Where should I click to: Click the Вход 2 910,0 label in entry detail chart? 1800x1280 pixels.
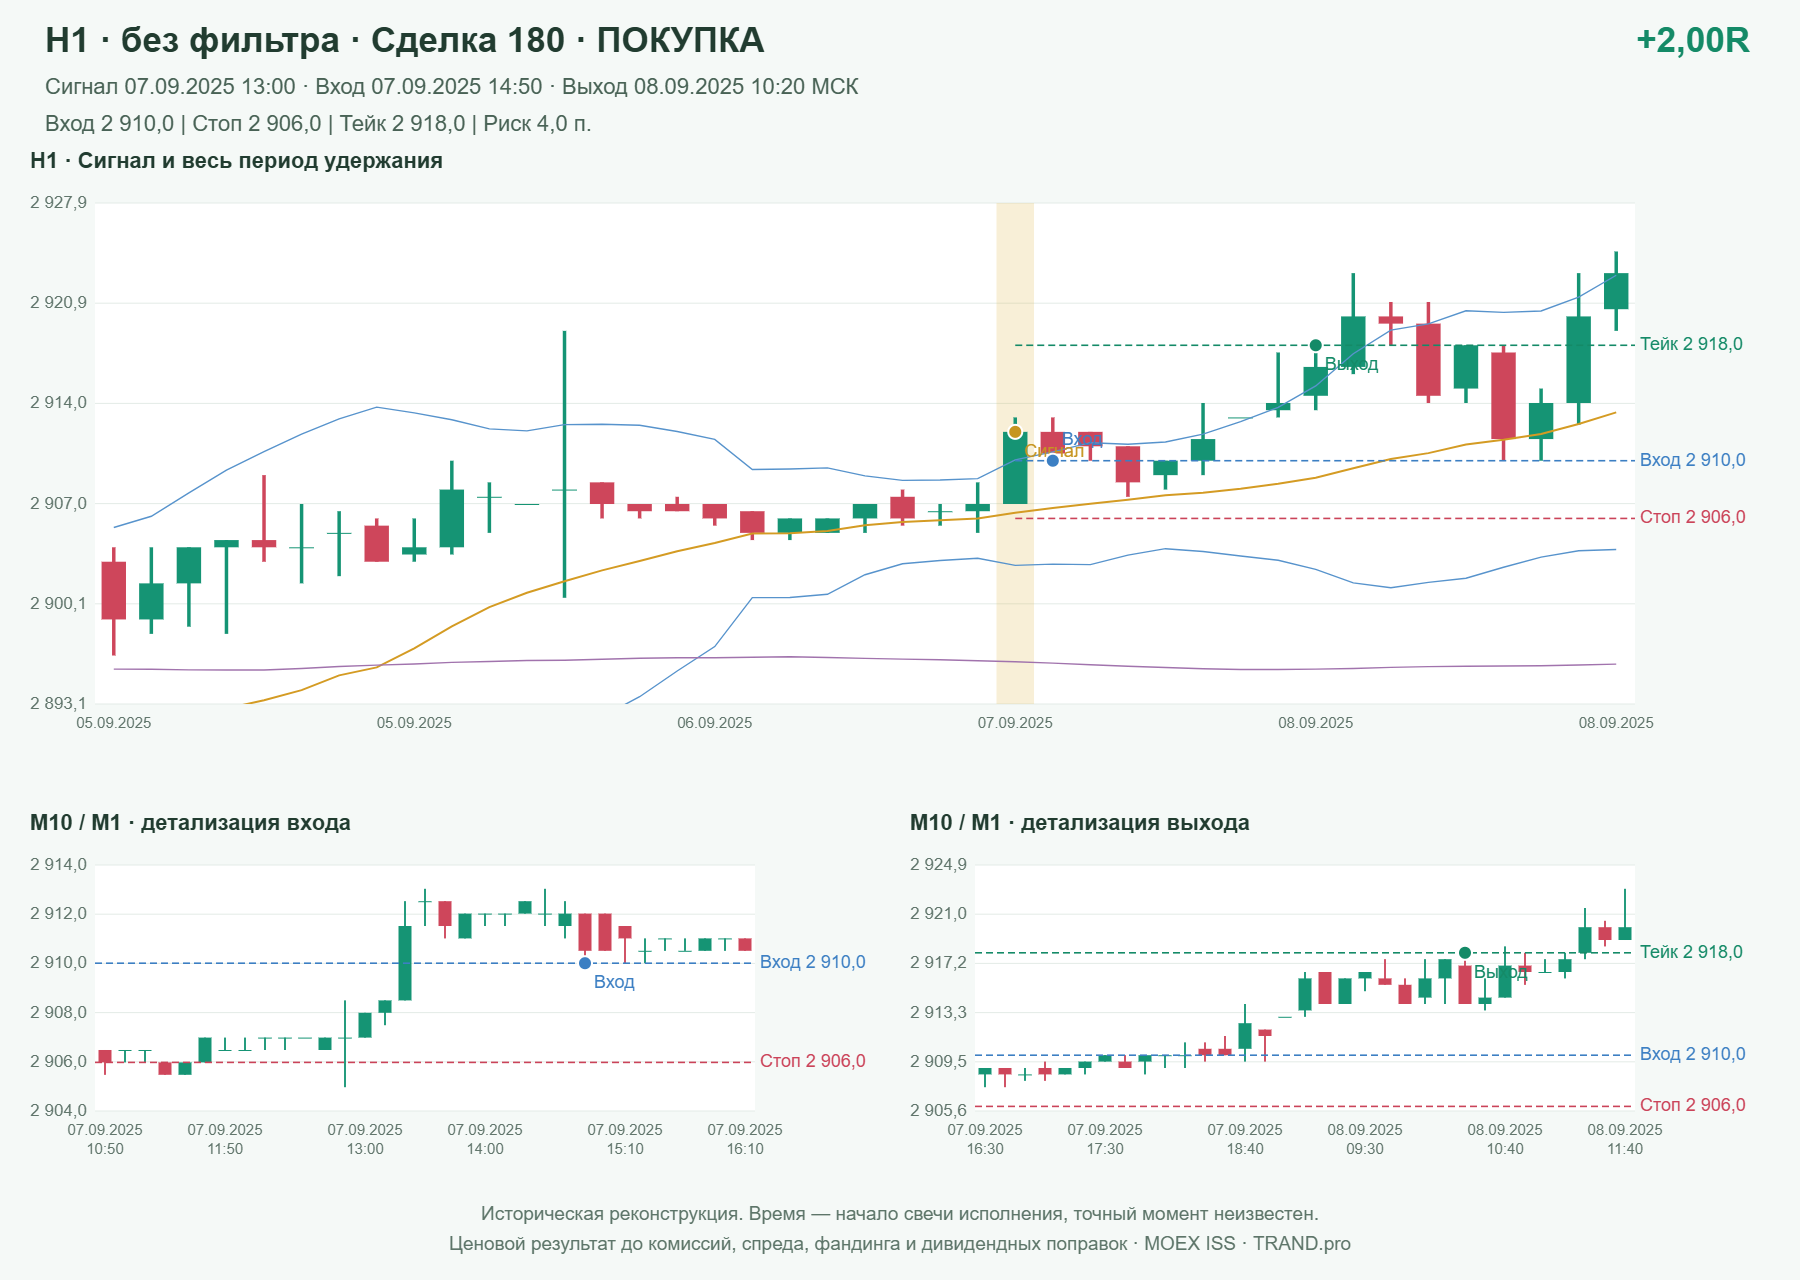pos(813,962)
